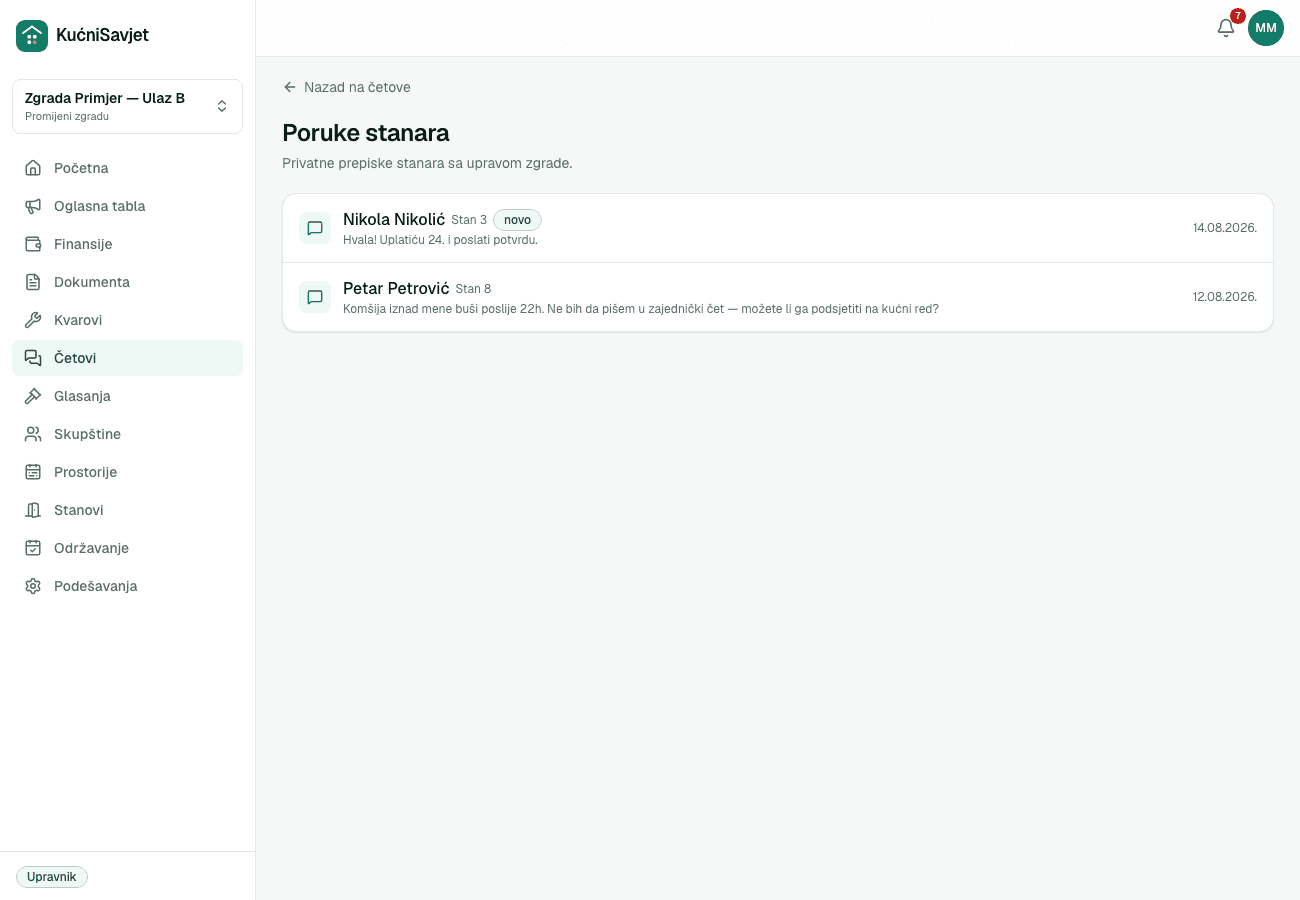Click the Kvarovi wrench icon
1300x900 pixels.
click(x=33, y=320)
